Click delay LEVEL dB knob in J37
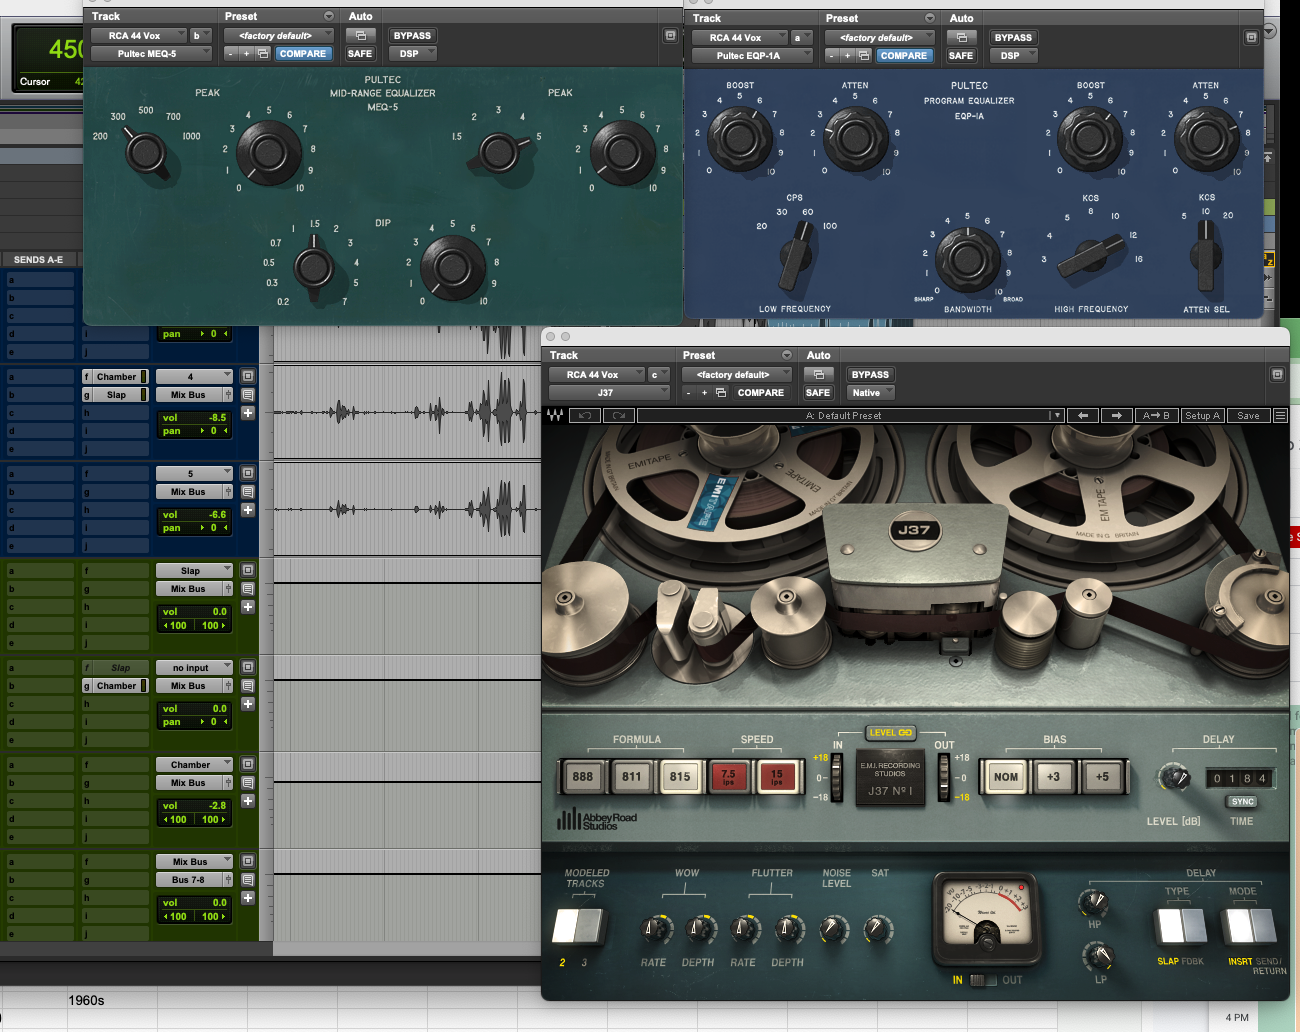 [1173, 777]
